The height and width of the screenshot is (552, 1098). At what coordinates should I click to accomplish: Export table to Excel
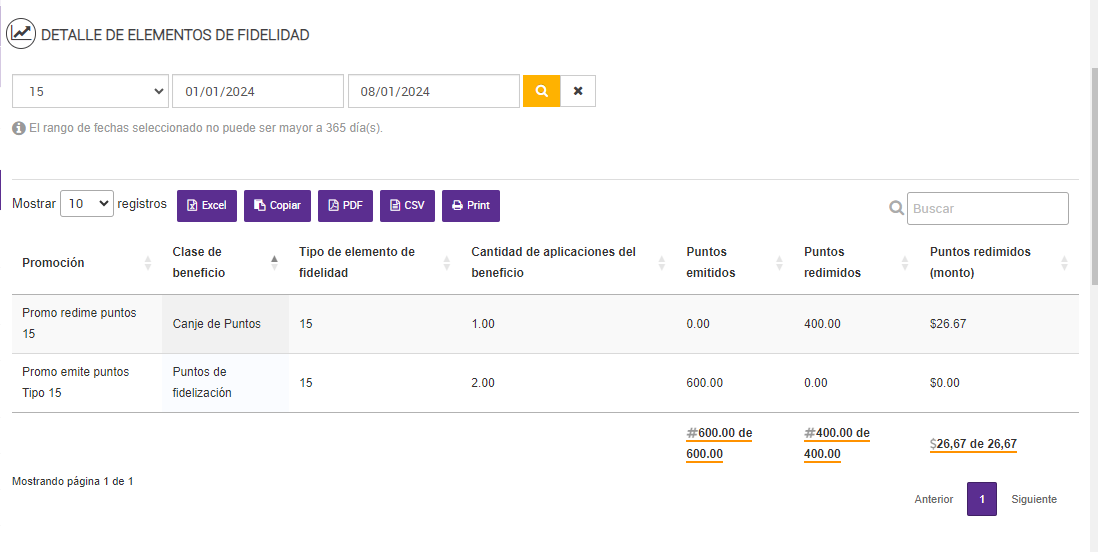pyautogui.click(x=207, y=205)
